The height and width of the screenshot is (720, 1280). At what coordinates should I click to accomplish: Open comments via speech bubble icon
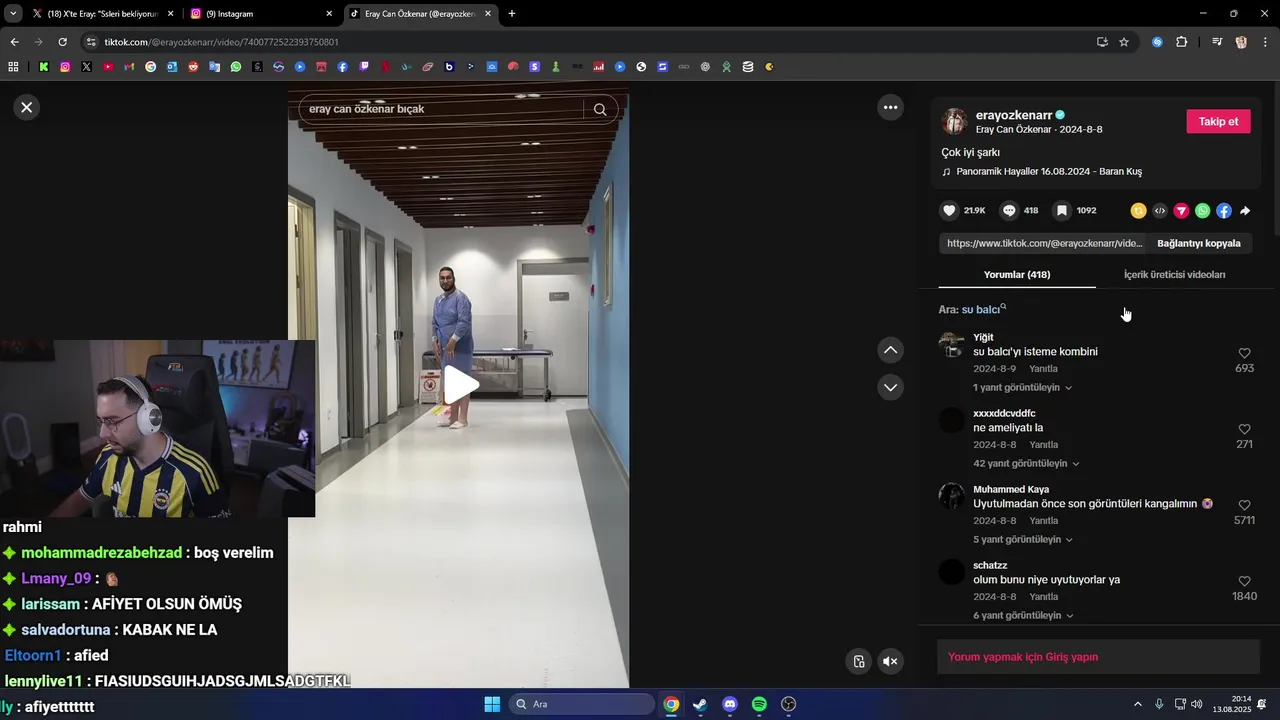point(1009,211)
